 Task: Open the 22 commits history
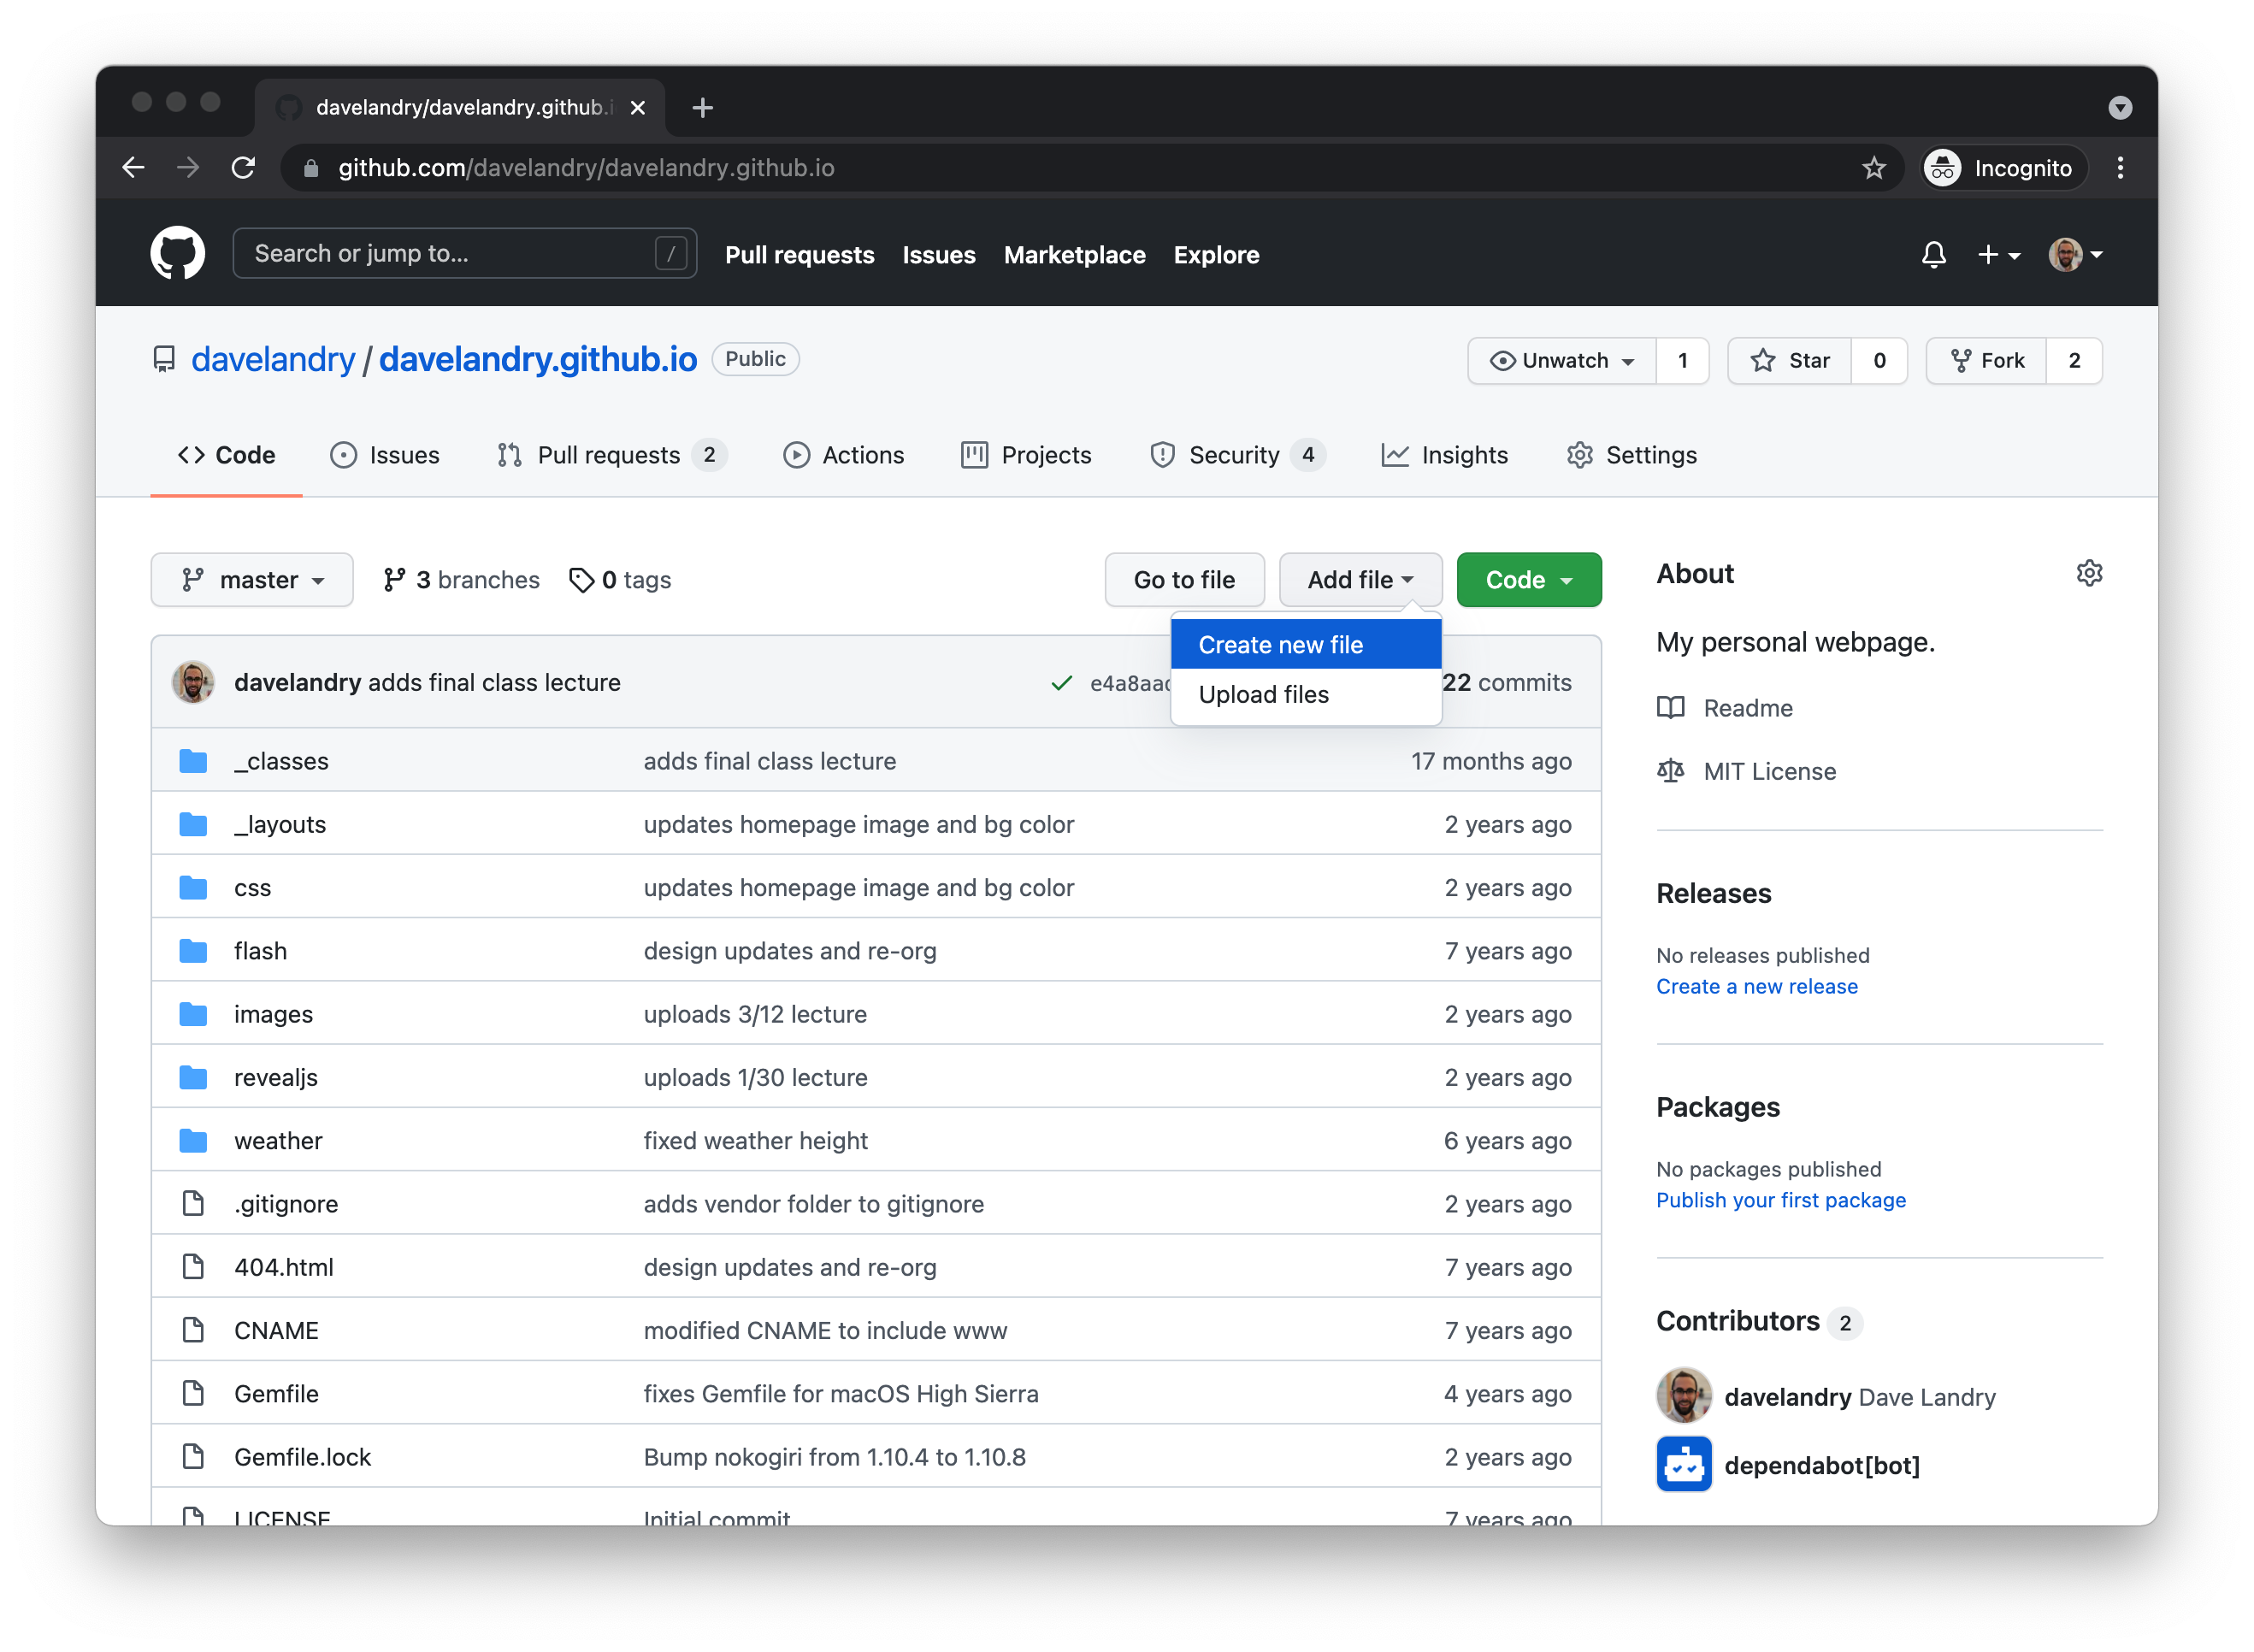1506,683
